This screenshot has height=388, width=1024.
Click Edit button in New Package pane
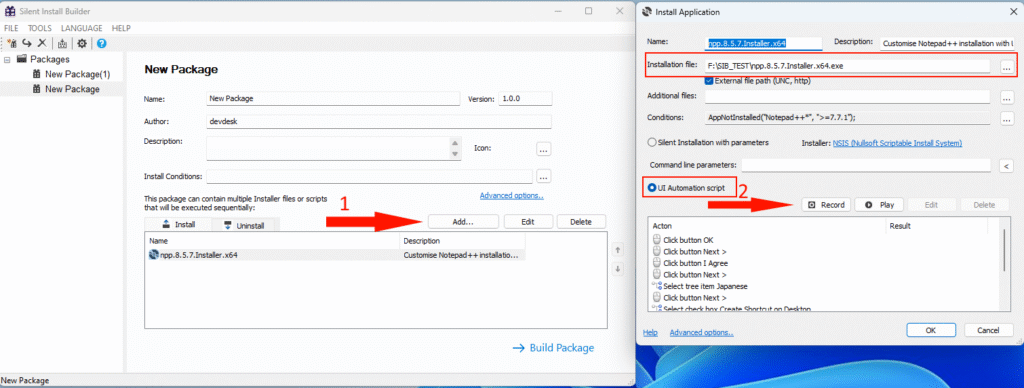(x=528, y=221)
